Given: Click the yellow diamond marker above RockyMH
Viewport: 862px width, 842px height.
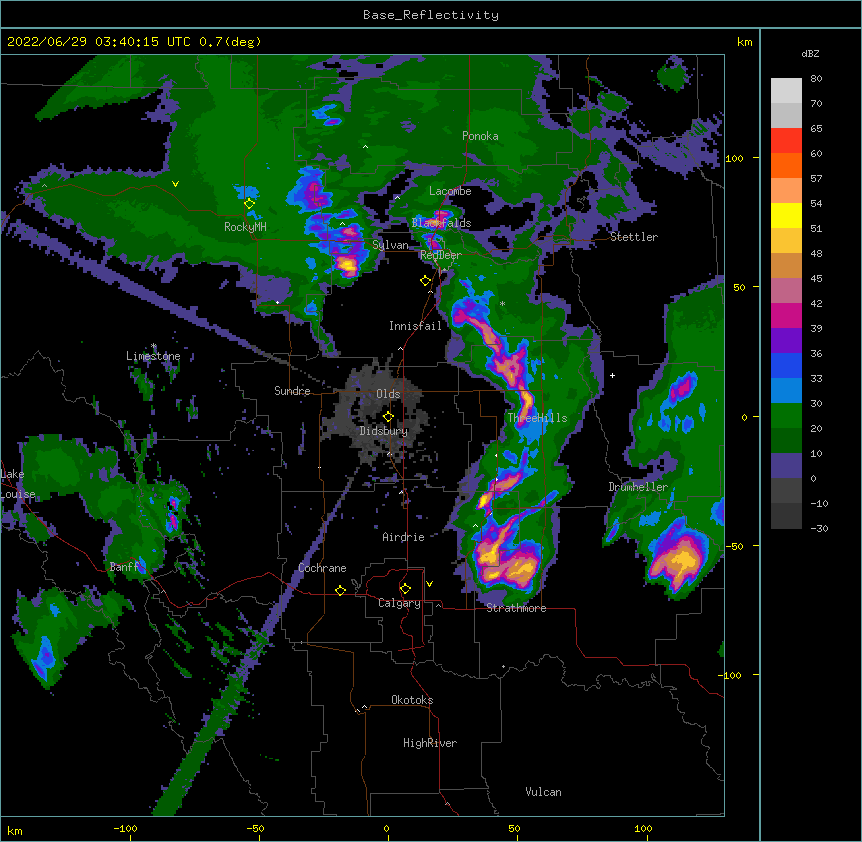Looking at the screenshot, I should (x=249, y=204).
